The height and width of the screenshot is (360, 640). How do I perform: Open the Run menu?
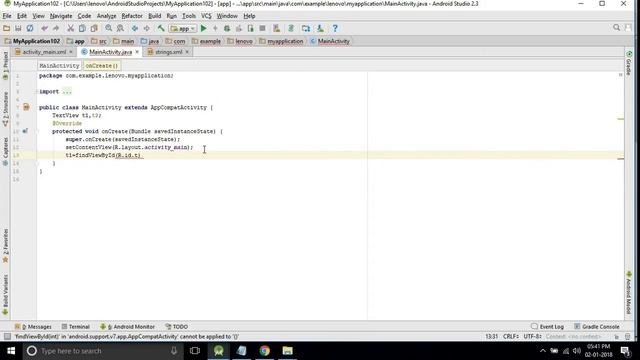click(171, 16)
